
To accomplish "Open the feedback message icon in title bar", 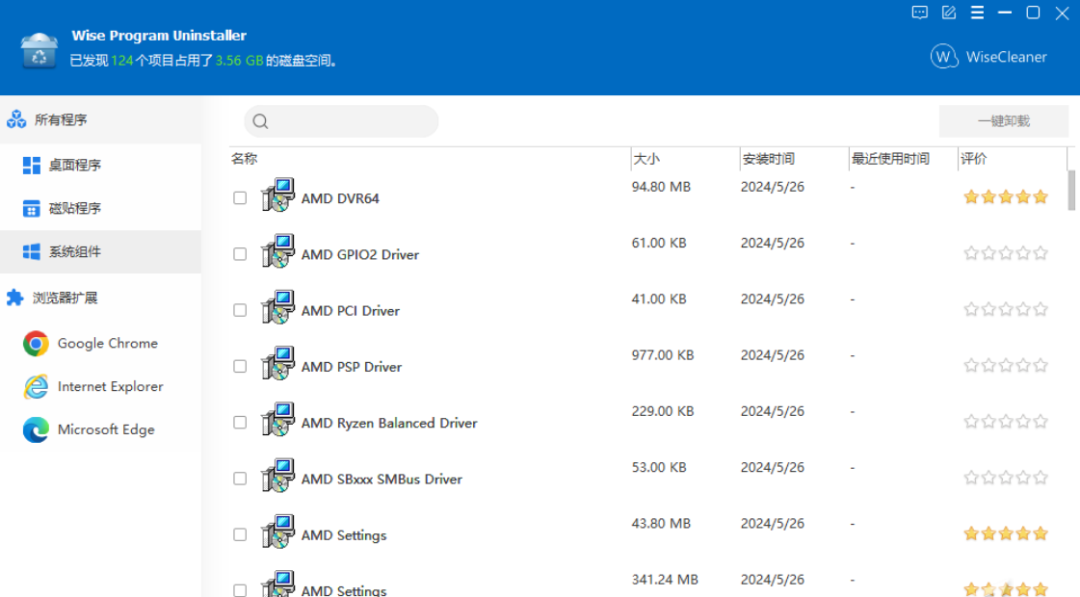I will (x=920, y=12).
